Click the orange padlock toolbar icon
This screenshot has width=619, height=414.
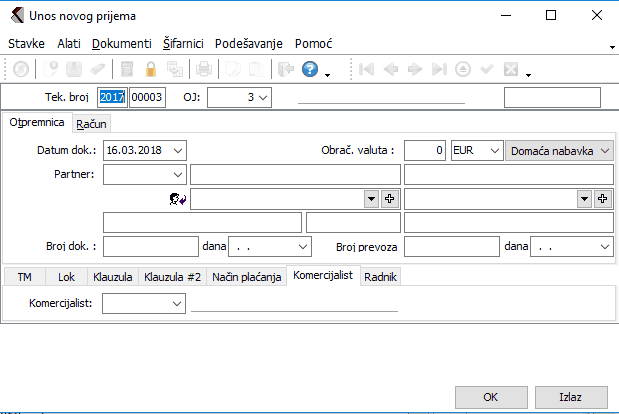(151, 70)
